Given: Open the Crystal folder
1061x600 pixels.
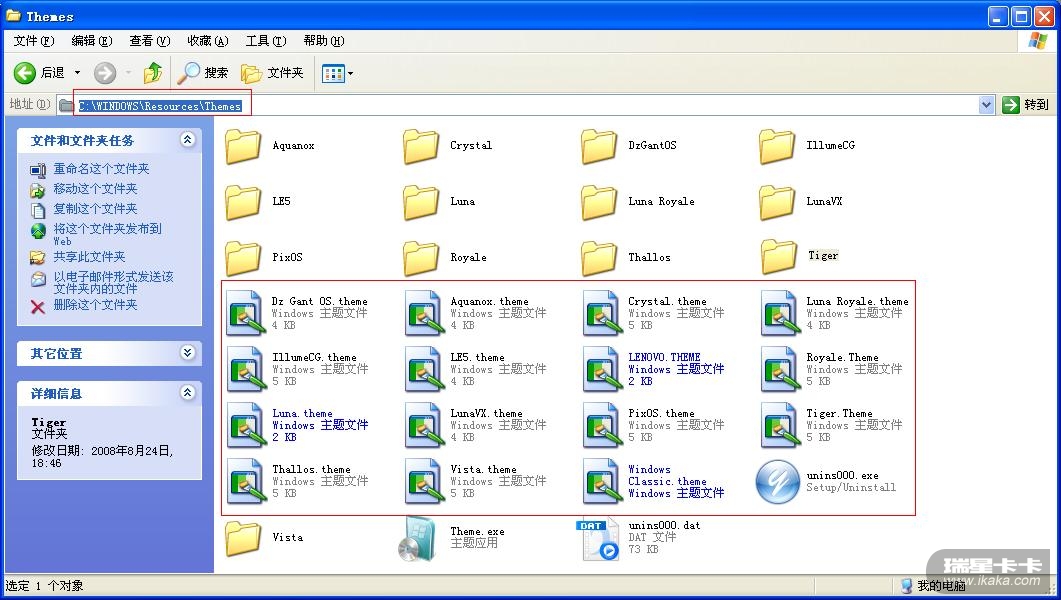Looking at the screenshot, I should pyautogui.click(x=447, y=146).
